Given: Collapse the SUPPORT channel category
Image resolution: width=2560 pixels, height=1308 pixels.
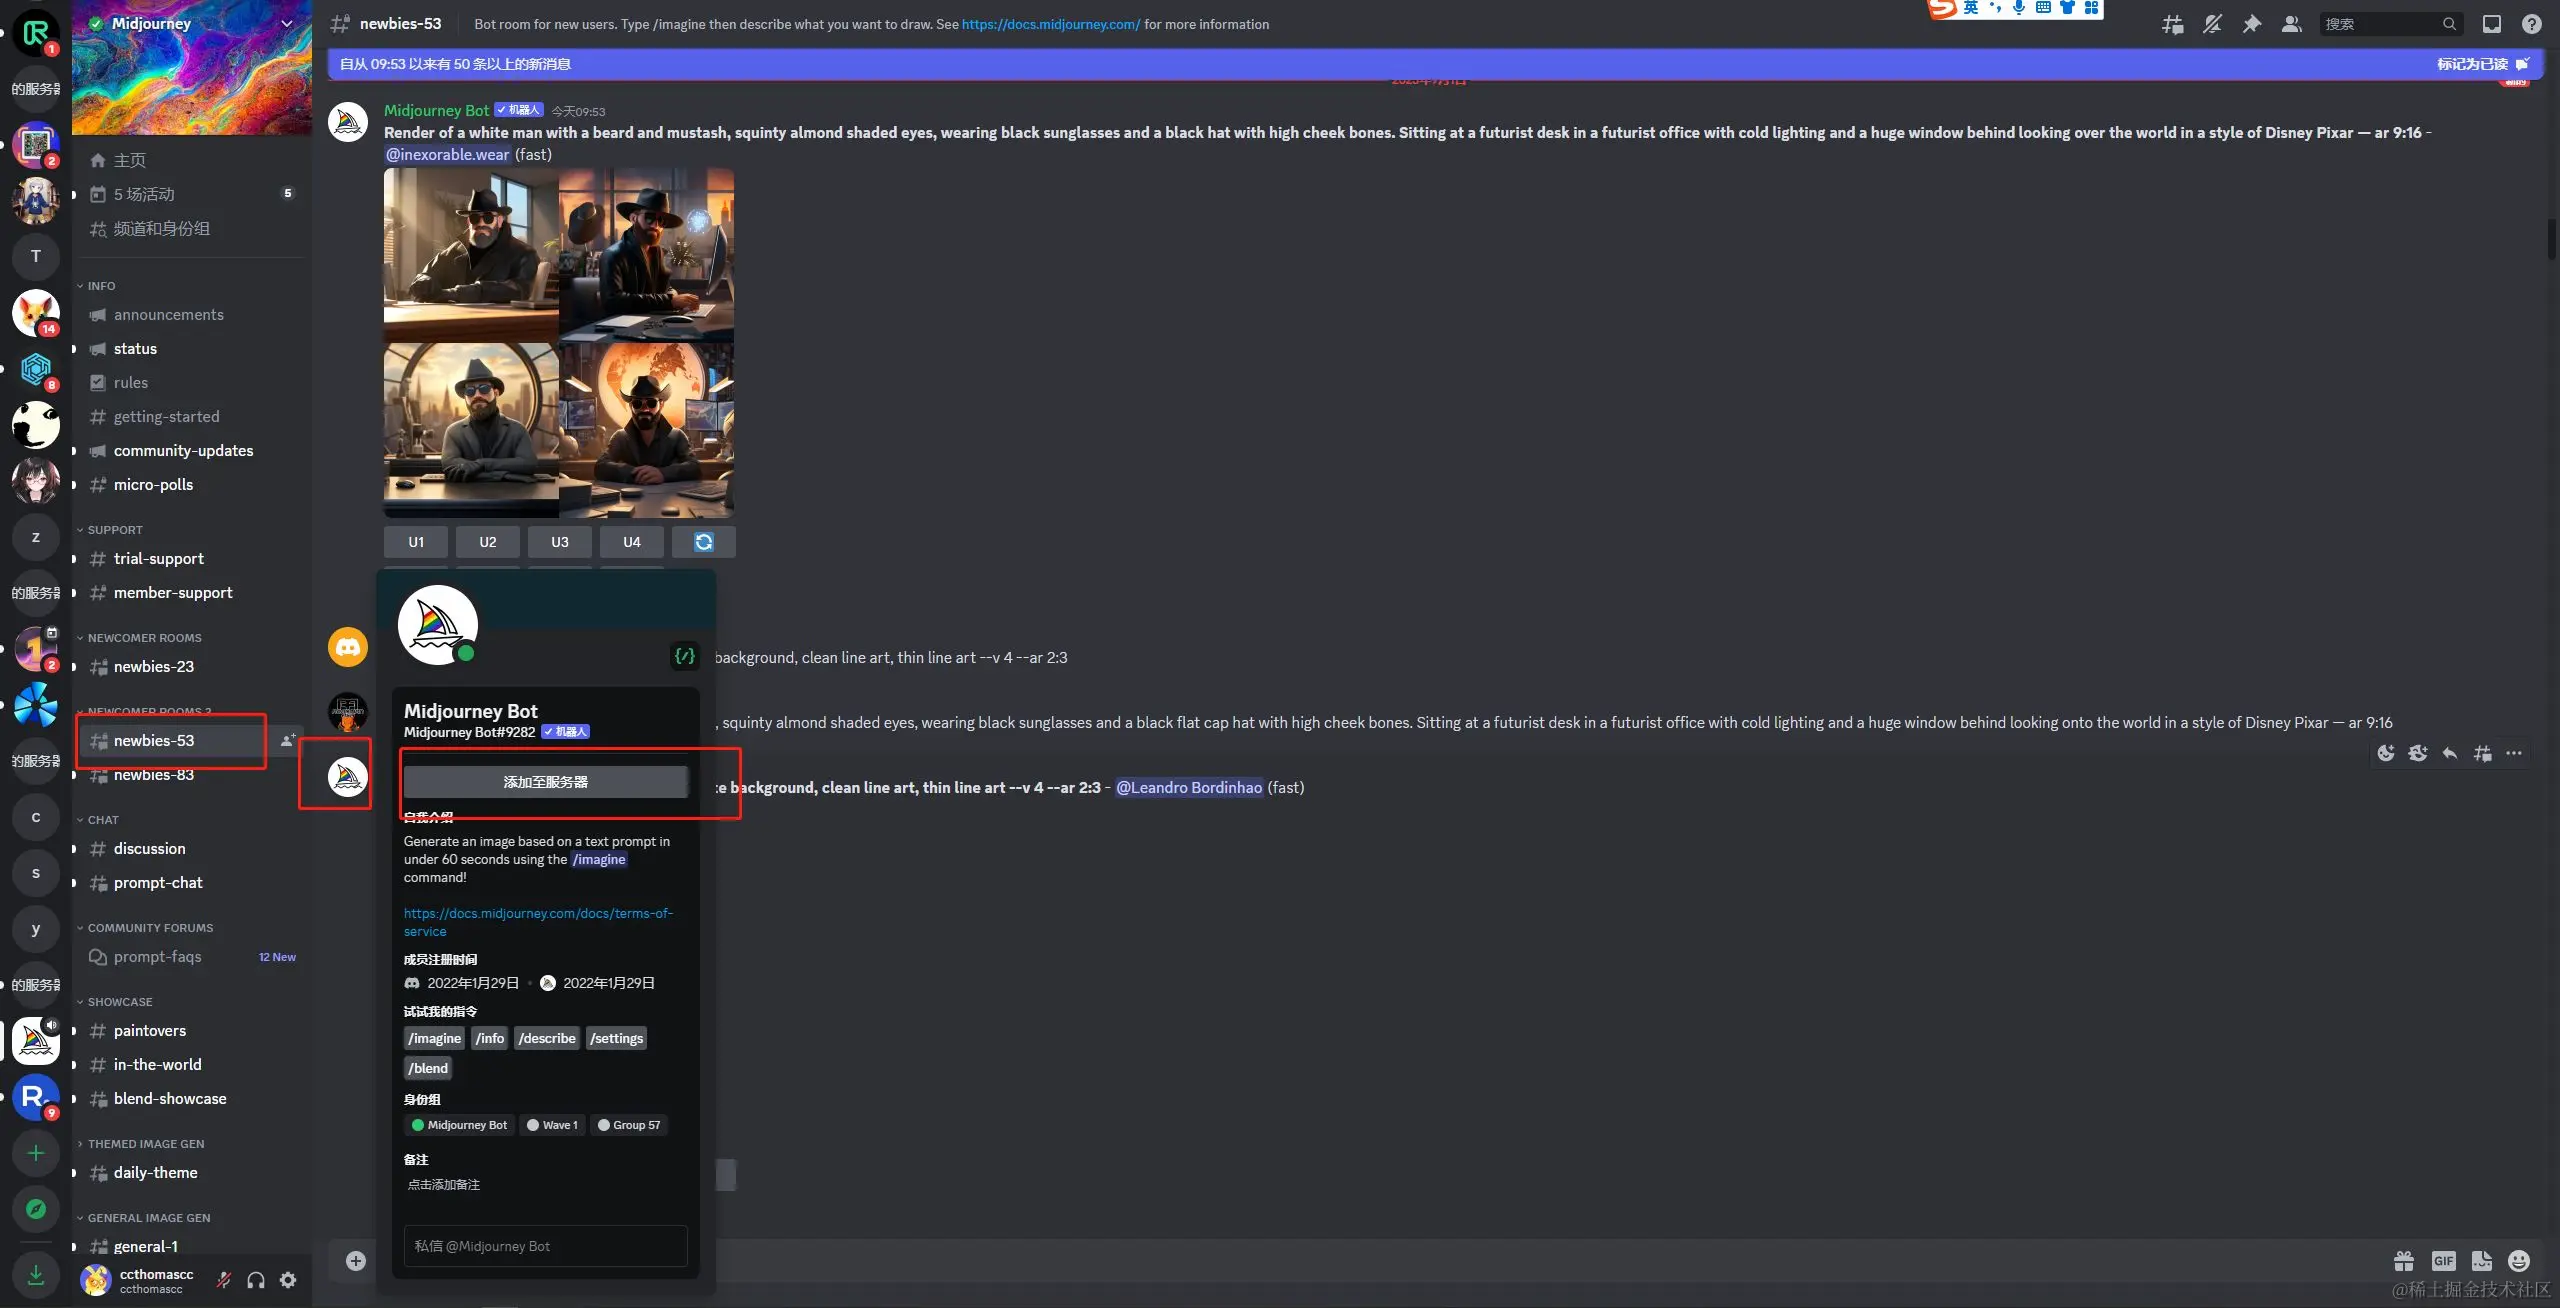Looking at the screenshot, I should coord(114,530).
